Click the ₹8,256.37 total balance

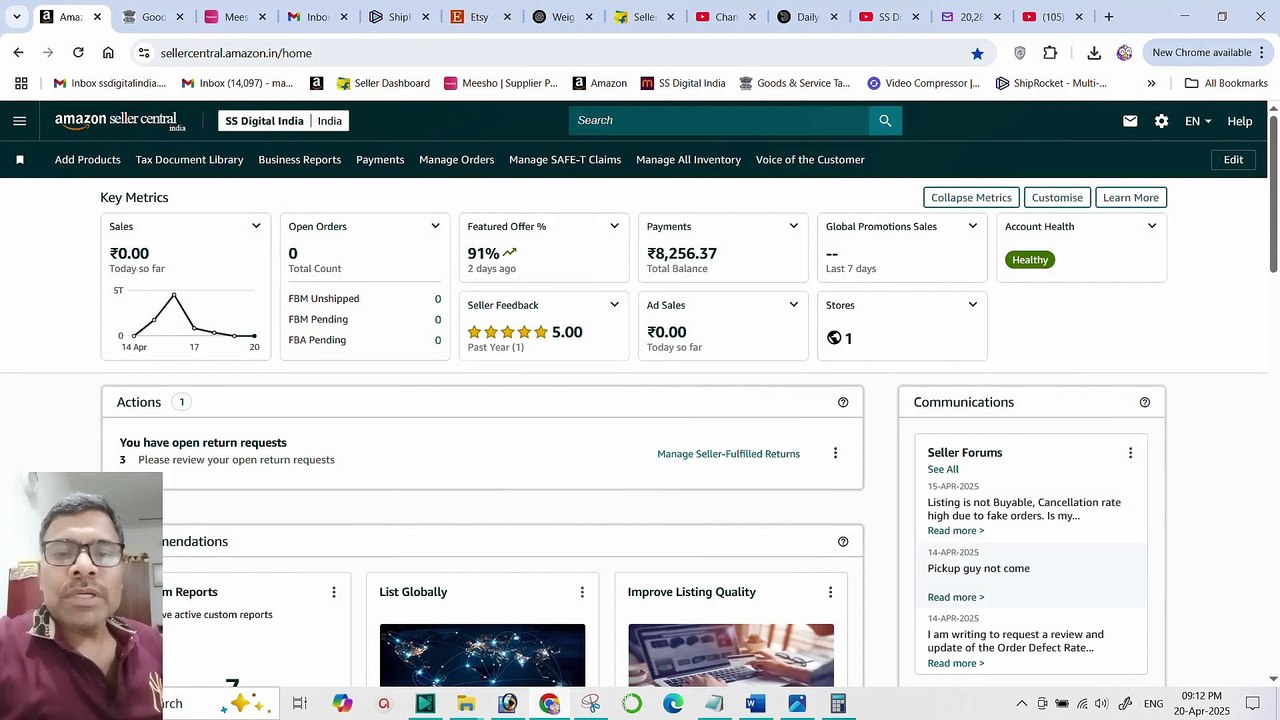click(682, 254)
